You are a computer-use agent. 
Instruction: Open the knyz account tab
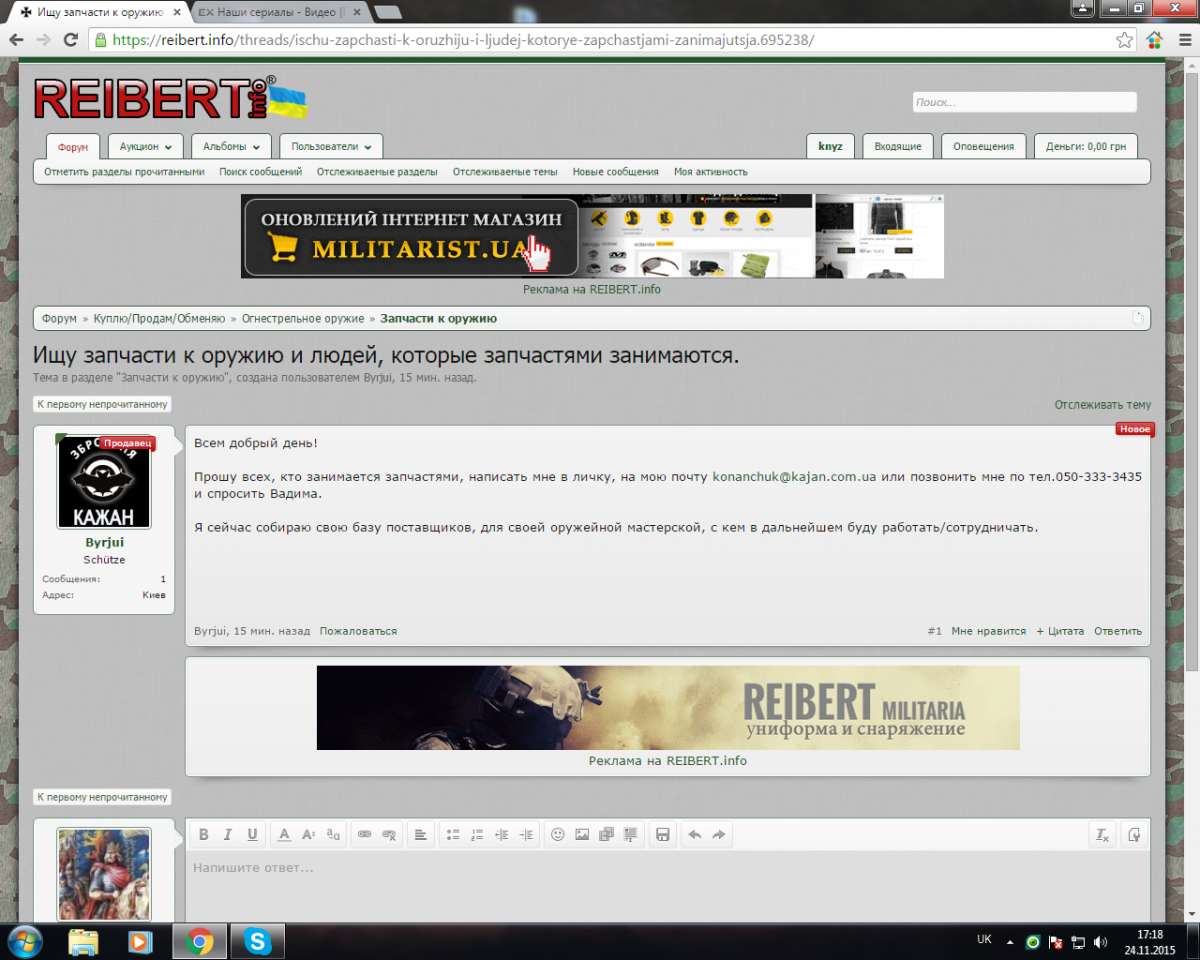[830, 146]
